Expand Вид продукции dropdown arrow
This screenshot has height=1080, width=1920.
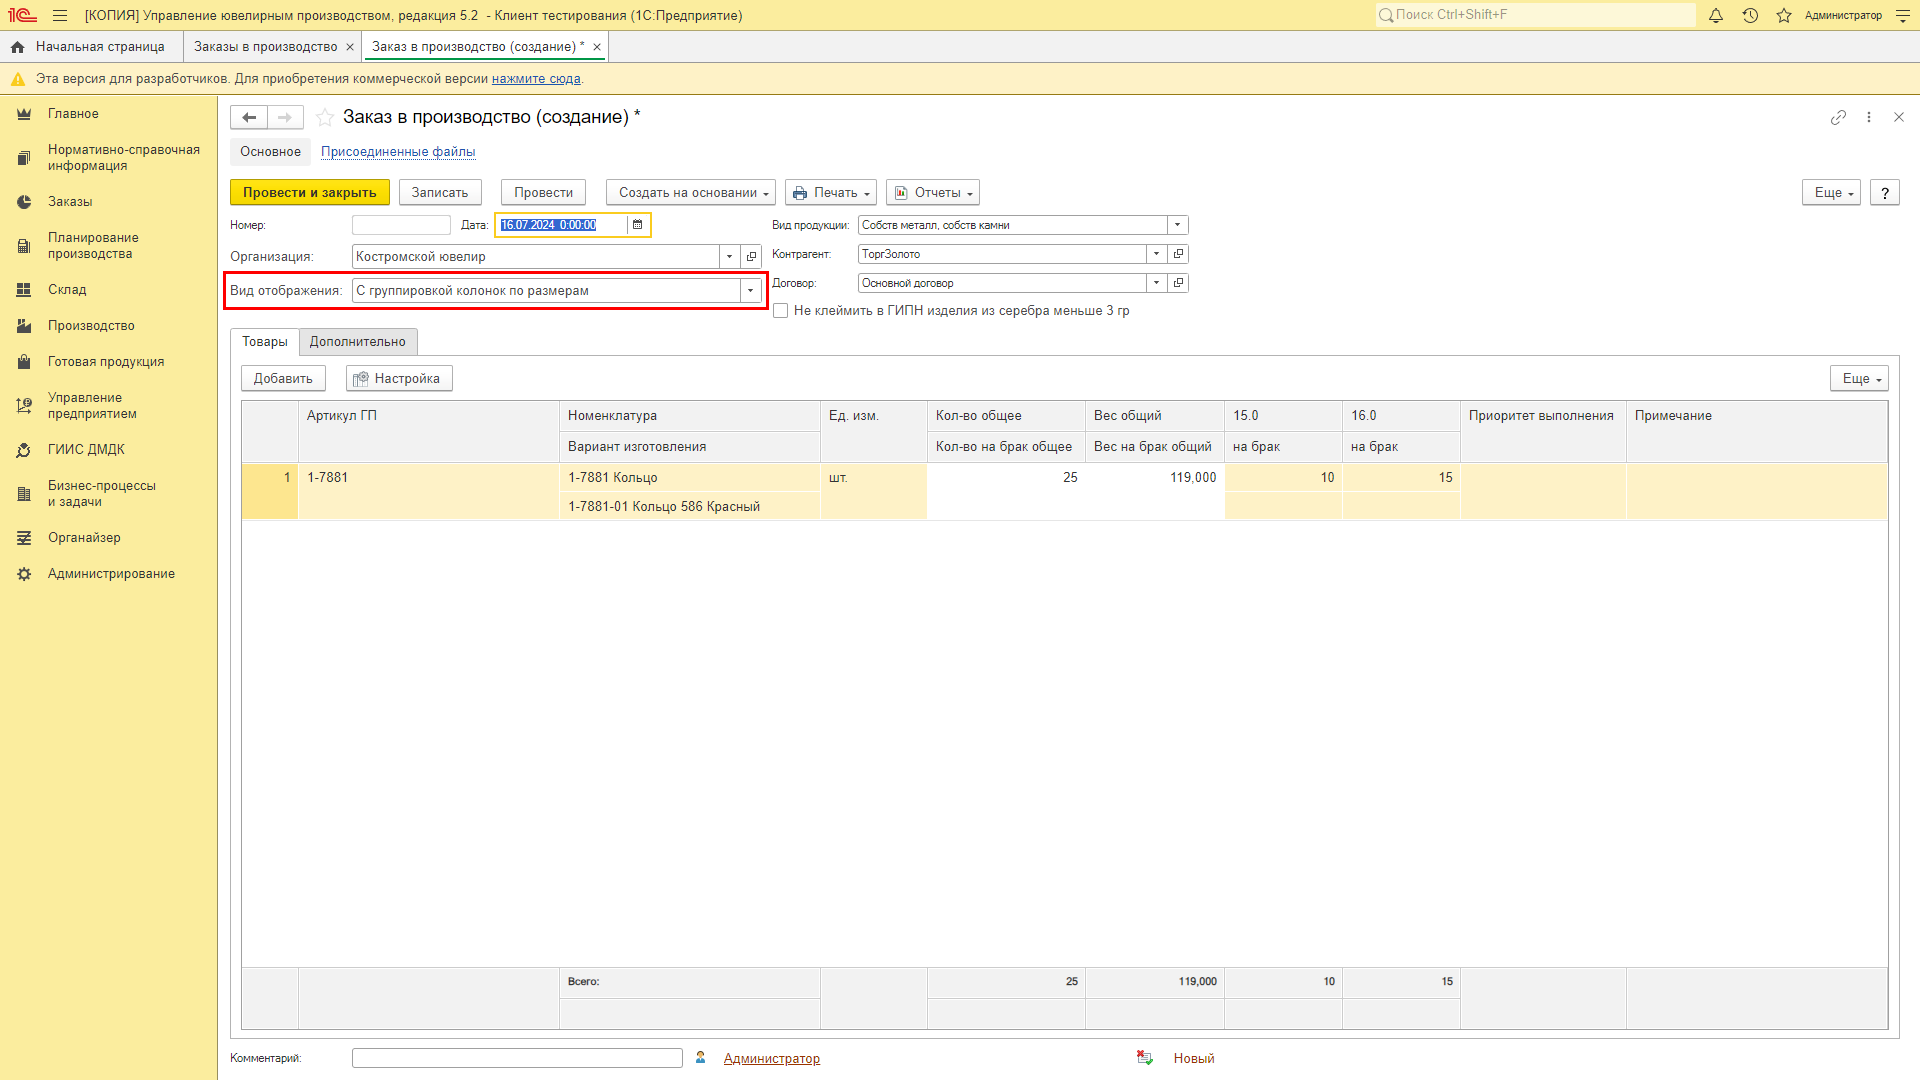(1178, 225)
